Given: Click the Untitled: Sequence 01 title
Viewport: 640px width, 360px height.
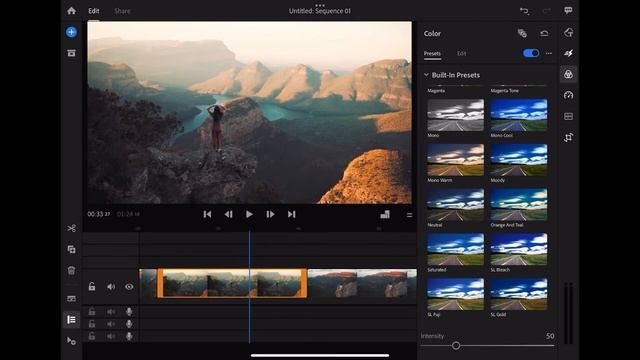Looking at the screenshot, I should 320,11.
